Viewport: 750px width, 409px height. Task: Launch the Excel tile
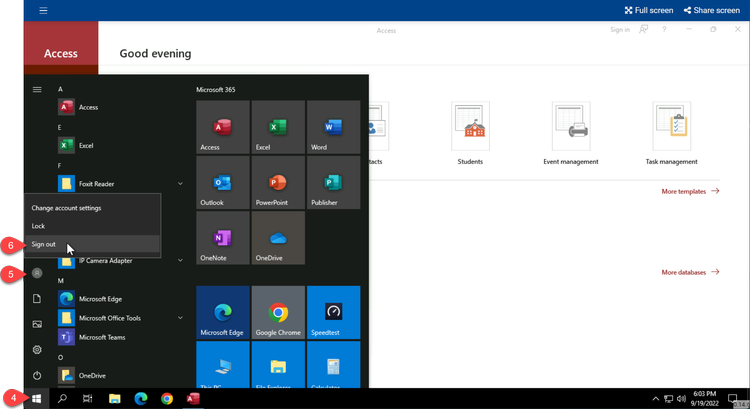click(x=278, y=127)
